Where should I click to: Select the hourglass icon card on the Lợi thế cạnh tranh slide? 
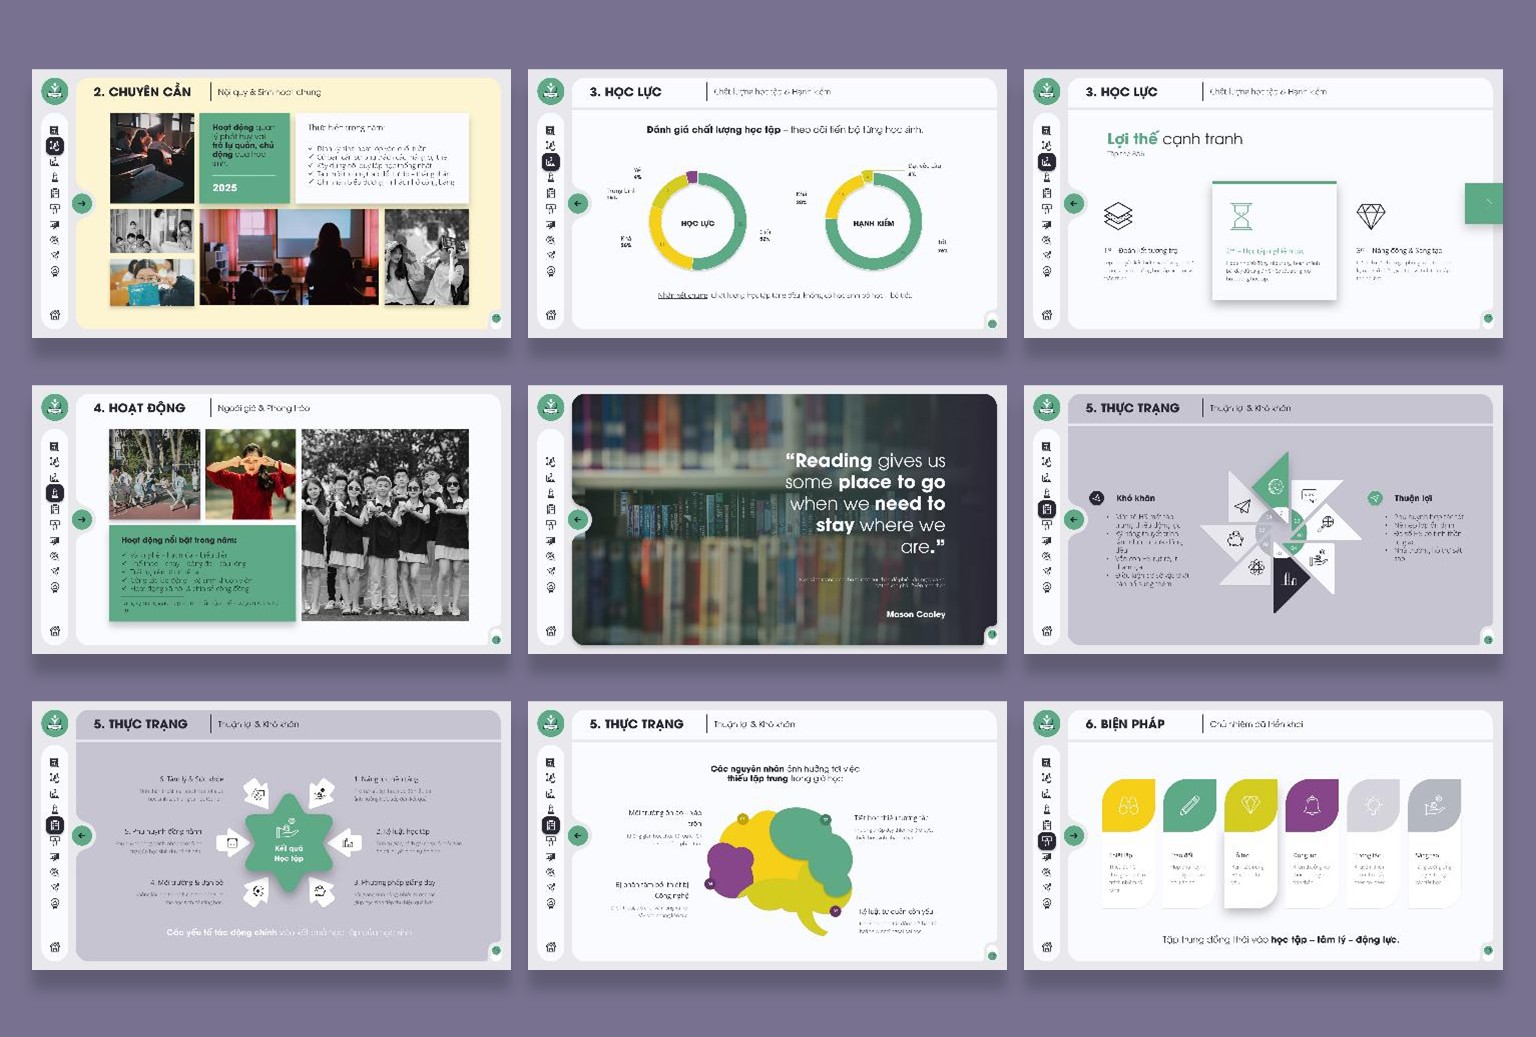point(1273,240)
